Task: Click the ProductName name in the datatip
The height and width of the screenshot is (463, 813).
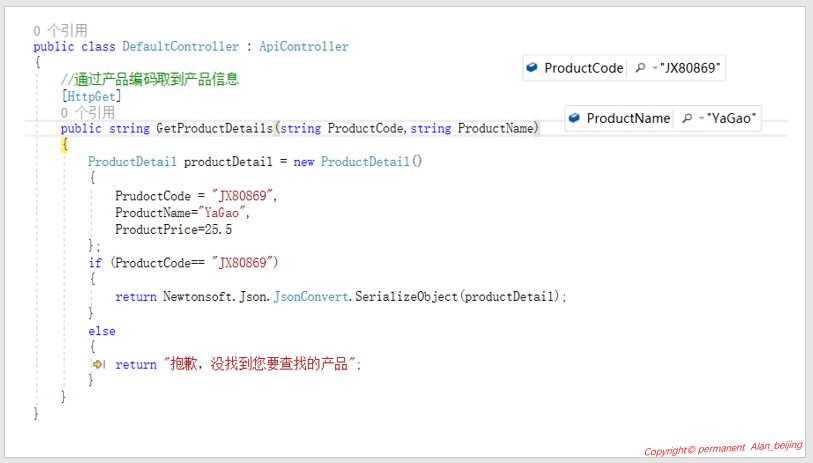Action: coord(628,118)
